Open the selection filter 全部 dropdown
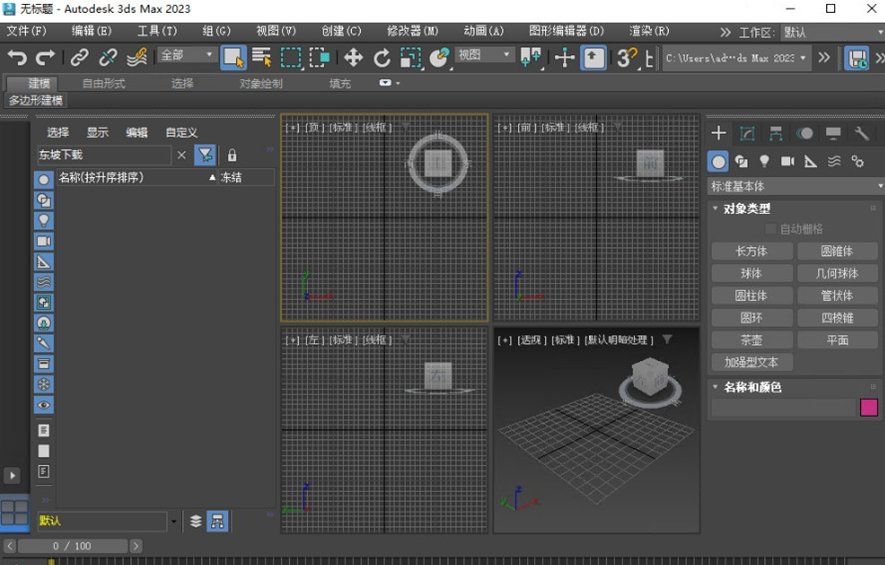The image size is (885, 565). click(x=187, y=55)
